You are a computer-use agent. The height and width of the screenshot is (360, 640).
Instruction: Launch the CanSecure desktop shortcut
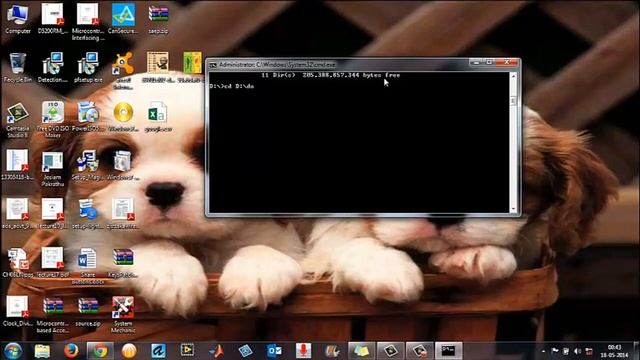(x=123, y=18)
